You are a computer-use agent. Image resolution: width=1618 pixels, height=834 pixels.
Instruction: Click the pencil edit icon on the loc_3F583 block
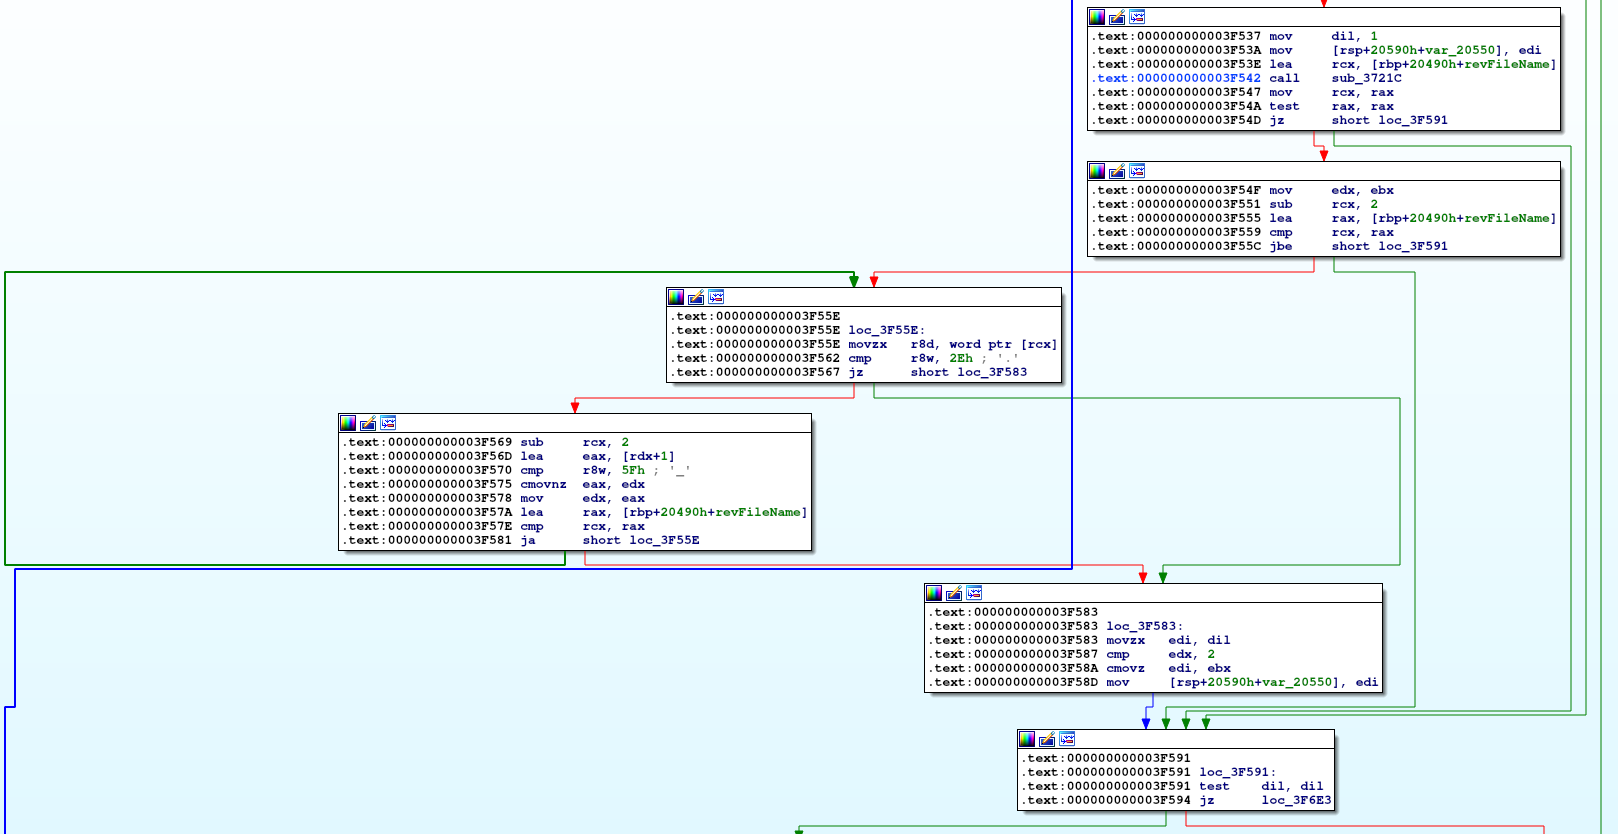(x=954, y=593)
